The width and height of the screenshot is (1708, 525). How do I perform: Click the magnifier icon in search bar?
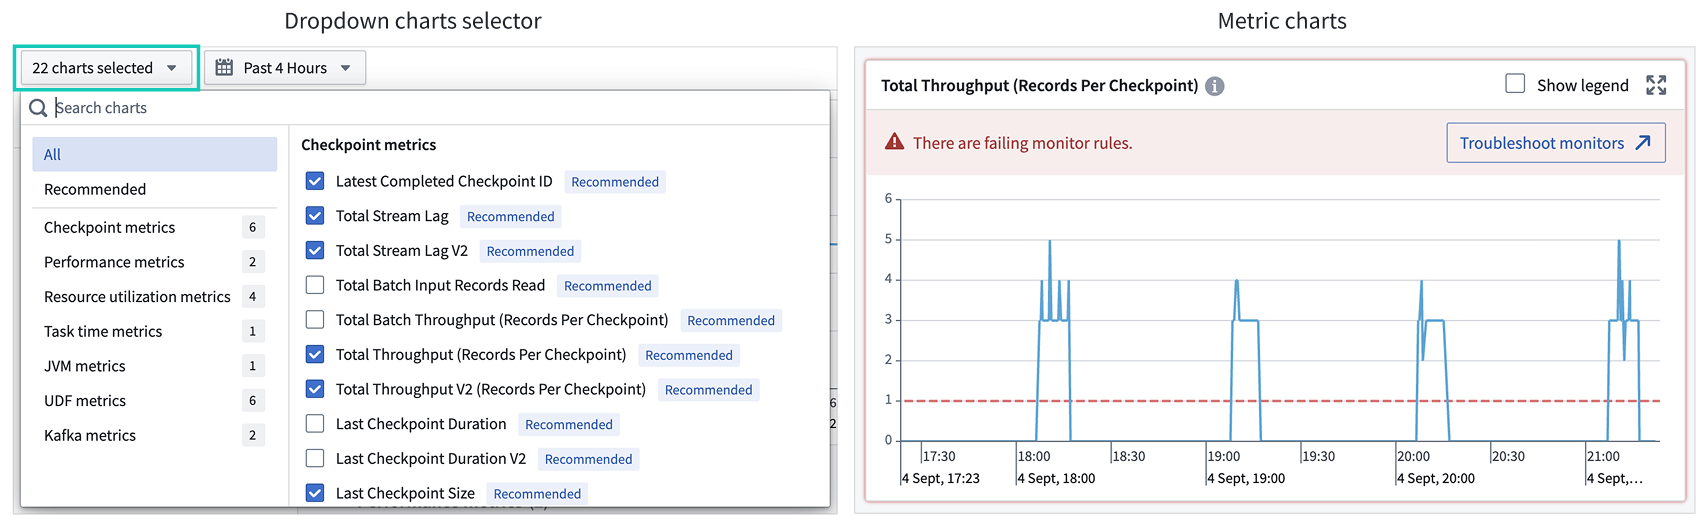coord(38,108)
